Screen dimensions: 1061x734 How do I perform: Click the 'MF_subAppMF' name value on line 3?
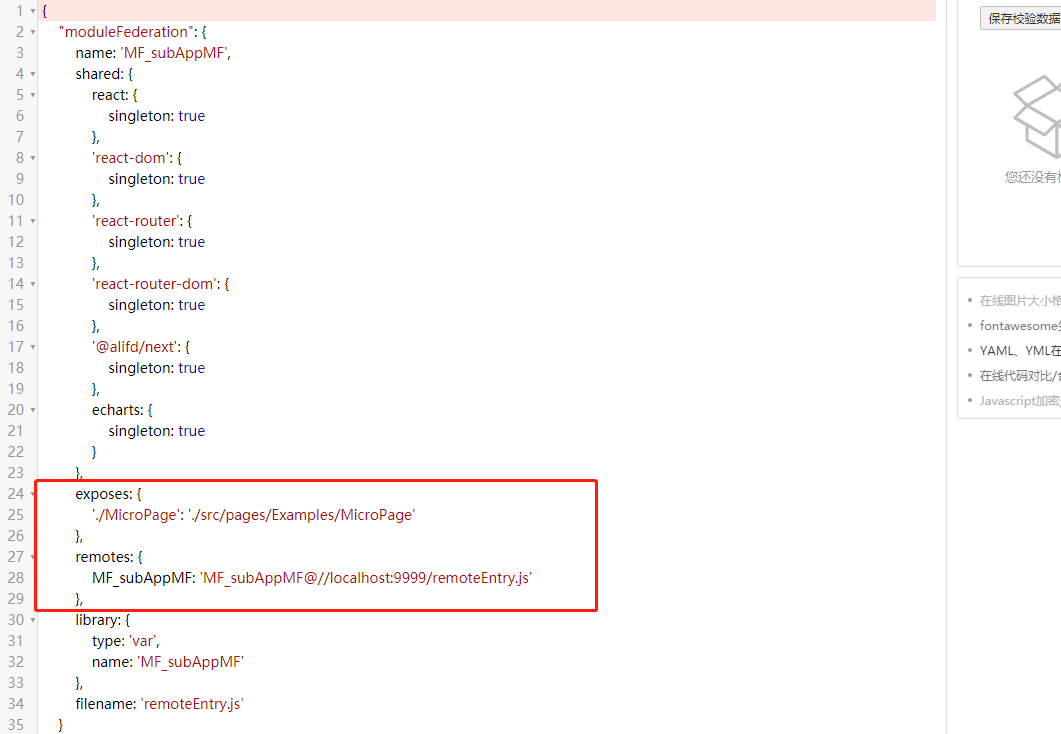pos(175,53)
